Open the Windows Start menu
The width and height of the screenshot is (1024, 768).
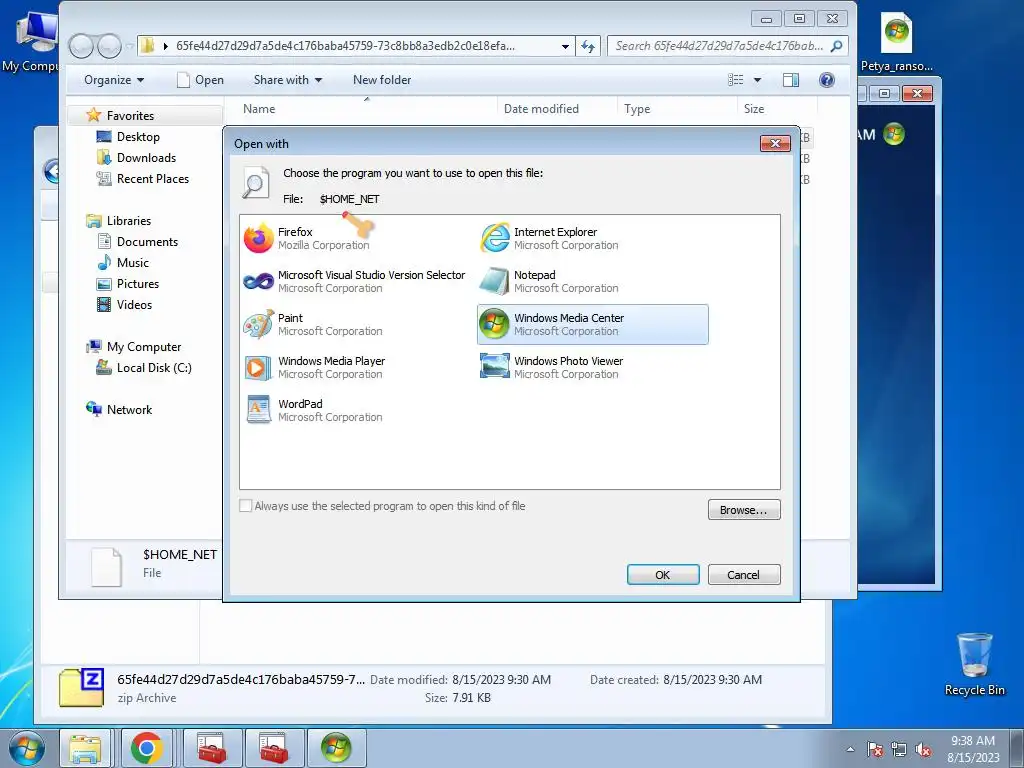coord(27,748)
